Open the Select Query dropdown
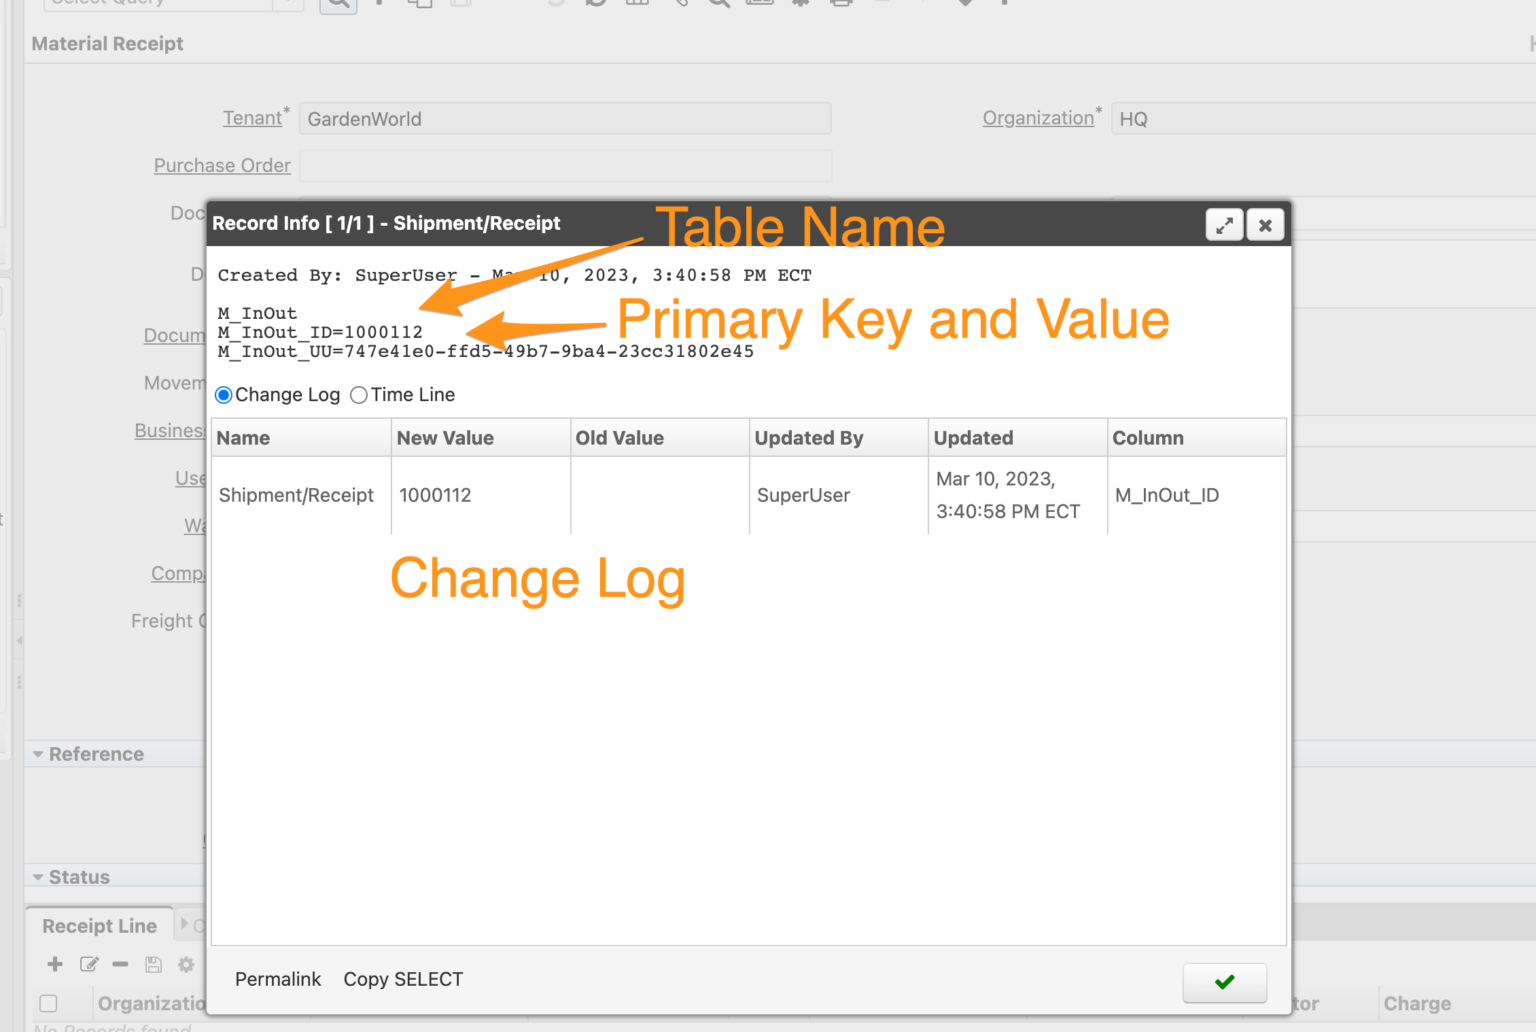Screen dimensions: 1536x1032 tap(288, 4)
